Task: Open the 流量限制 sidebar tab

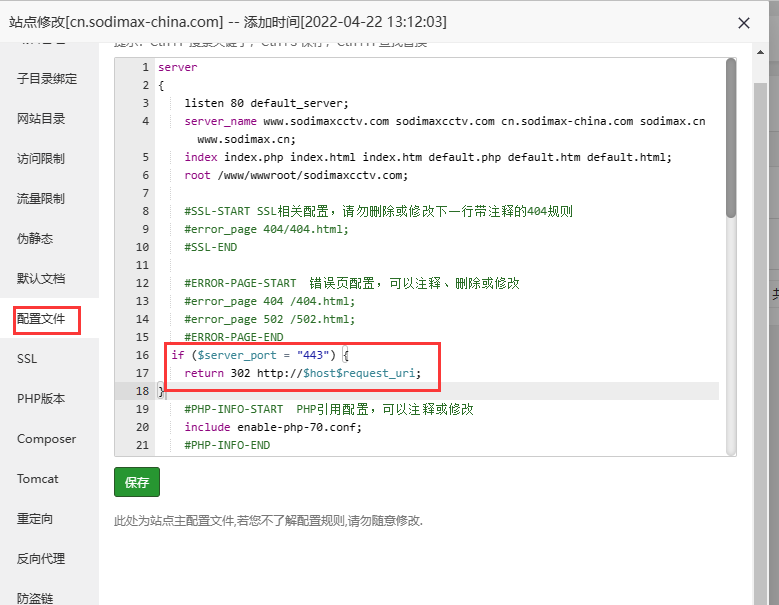Action: (x=41, y=199)
